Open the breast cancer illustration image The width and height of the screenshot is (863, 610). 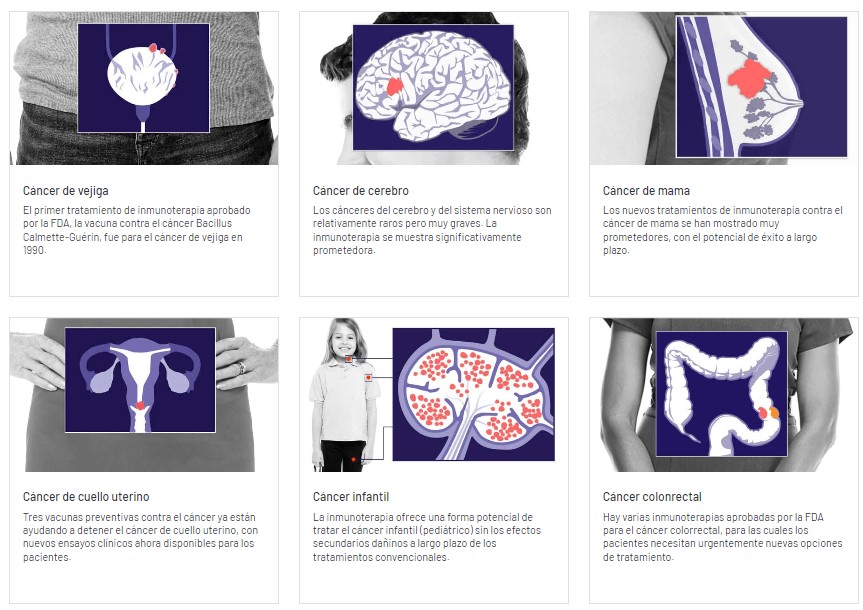724,88
